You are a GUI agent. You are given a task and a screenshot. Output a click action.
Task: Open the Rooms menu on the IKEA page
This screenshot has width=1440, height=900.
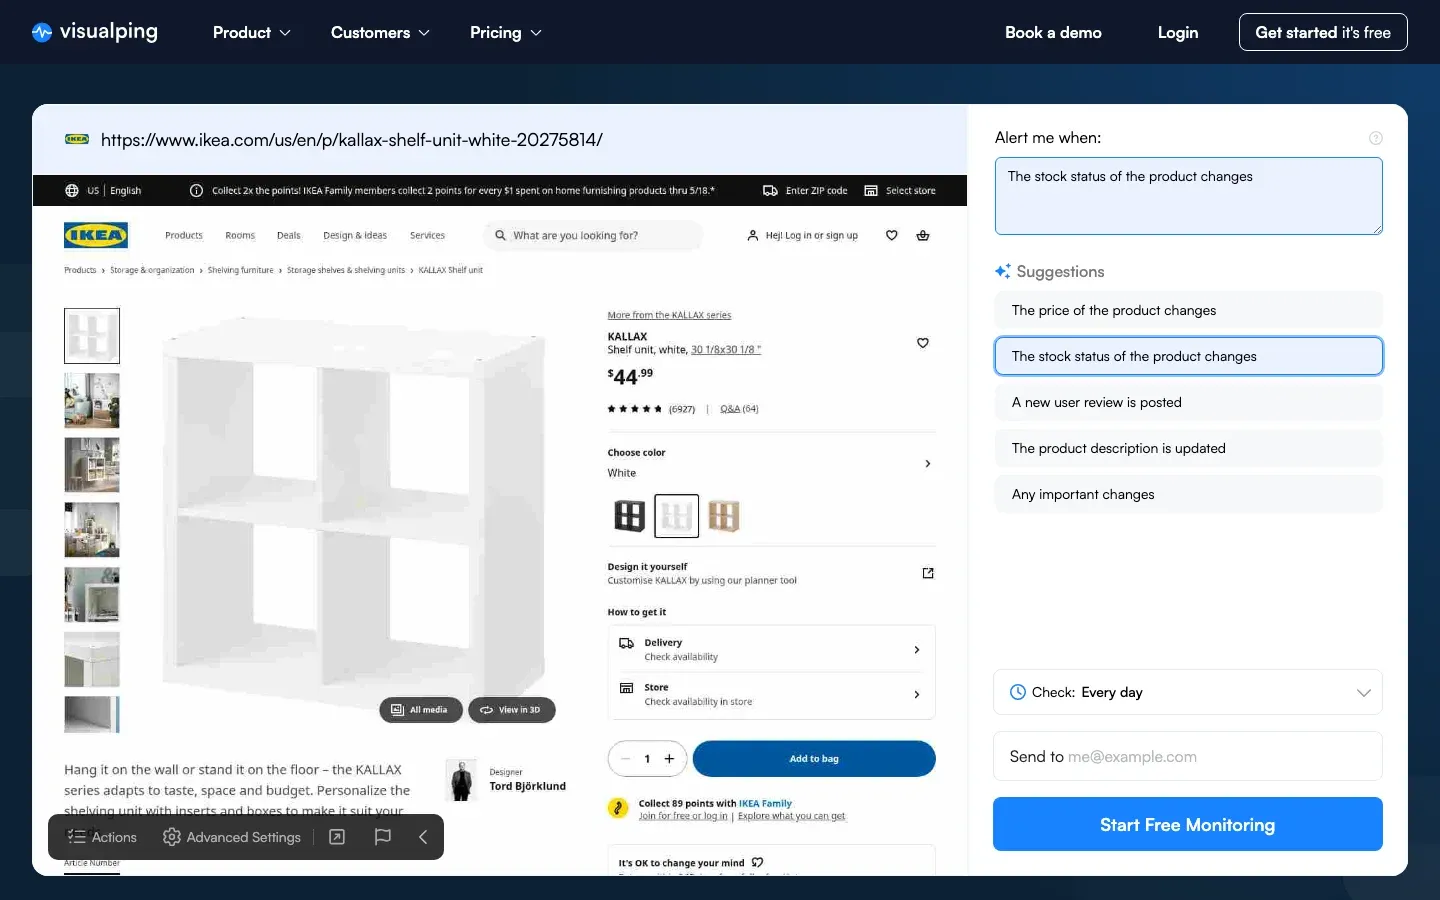tap(240, 236)
